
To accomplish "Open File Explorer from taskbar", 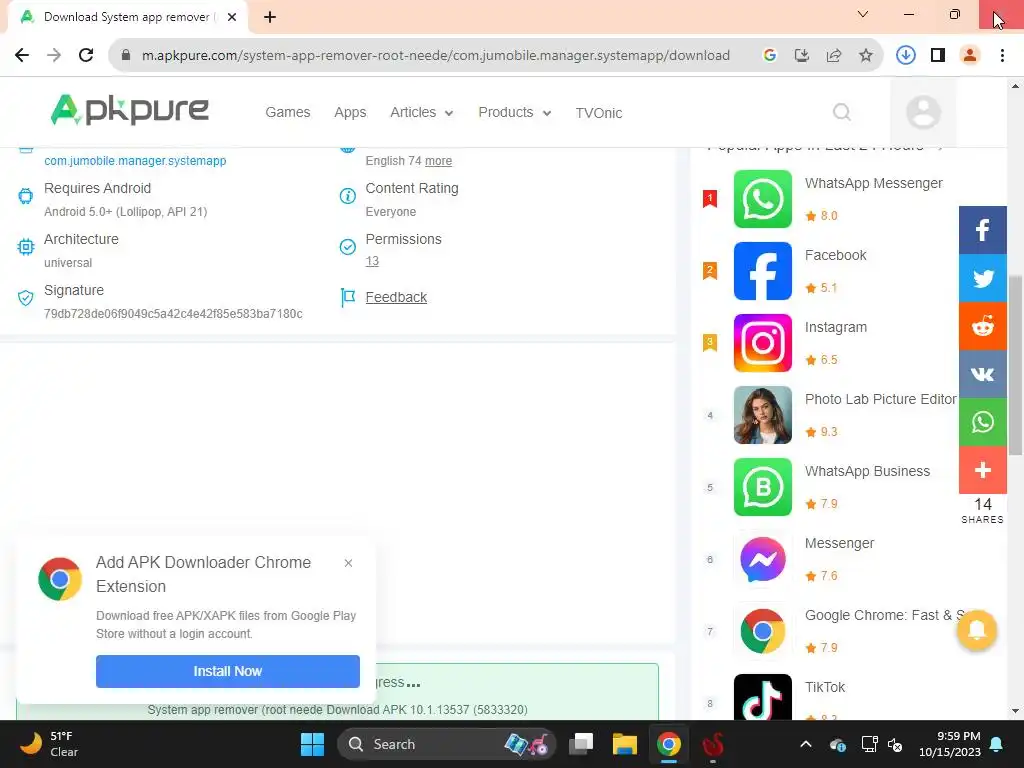I will click(x=624, y=744).
